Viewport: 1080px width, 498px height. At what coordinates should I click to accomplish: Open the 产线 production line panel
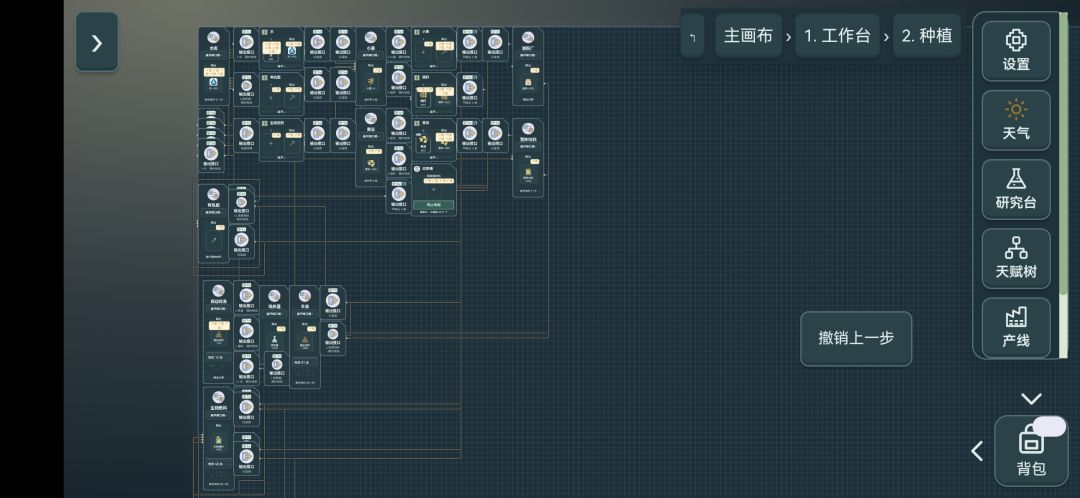tap(1015, 327)
